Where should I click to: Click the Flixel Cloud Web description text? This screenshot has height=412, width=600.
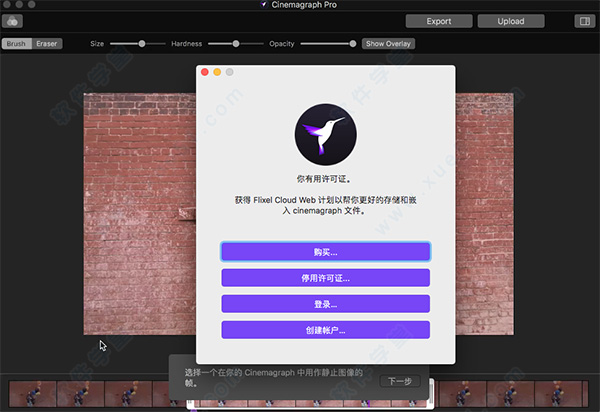325,205
